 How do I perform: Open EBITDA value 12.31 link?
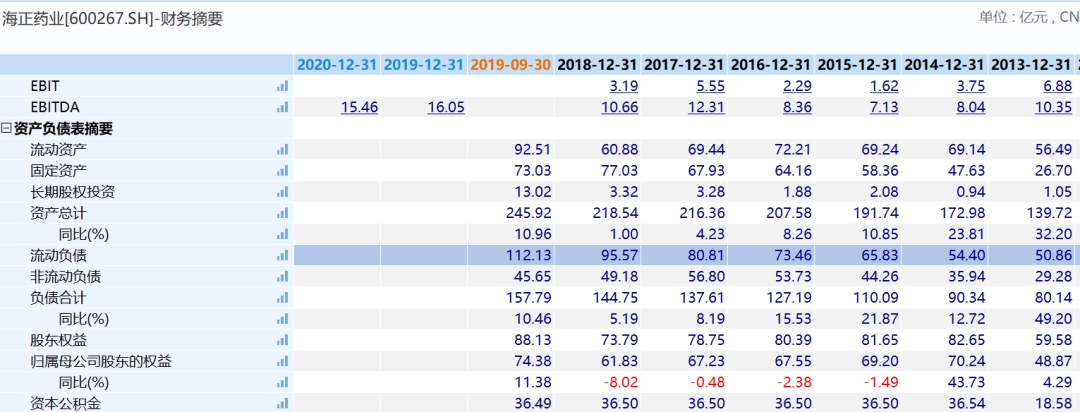[x=707, y=107]
